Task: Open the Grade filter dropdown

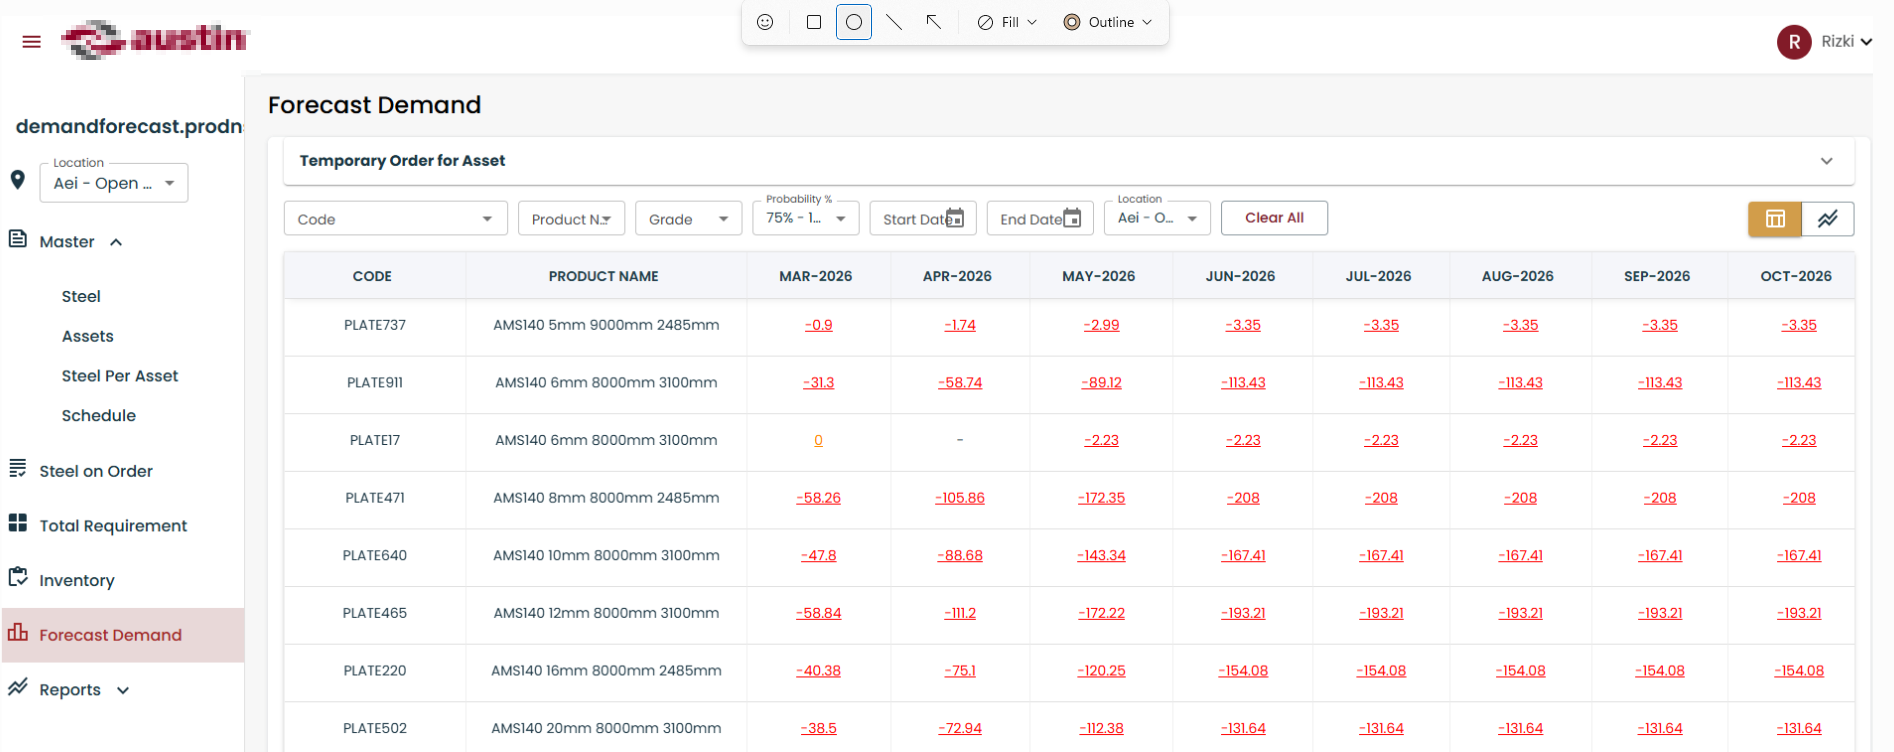Action: click(688, 219)
